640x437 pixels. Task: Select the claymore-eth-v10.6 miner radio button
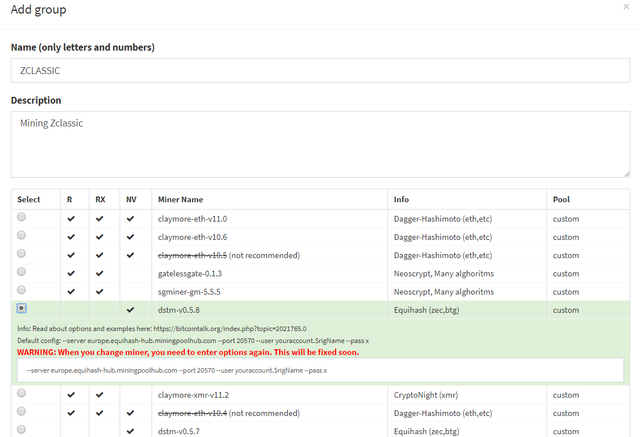(x=21, y=235)
